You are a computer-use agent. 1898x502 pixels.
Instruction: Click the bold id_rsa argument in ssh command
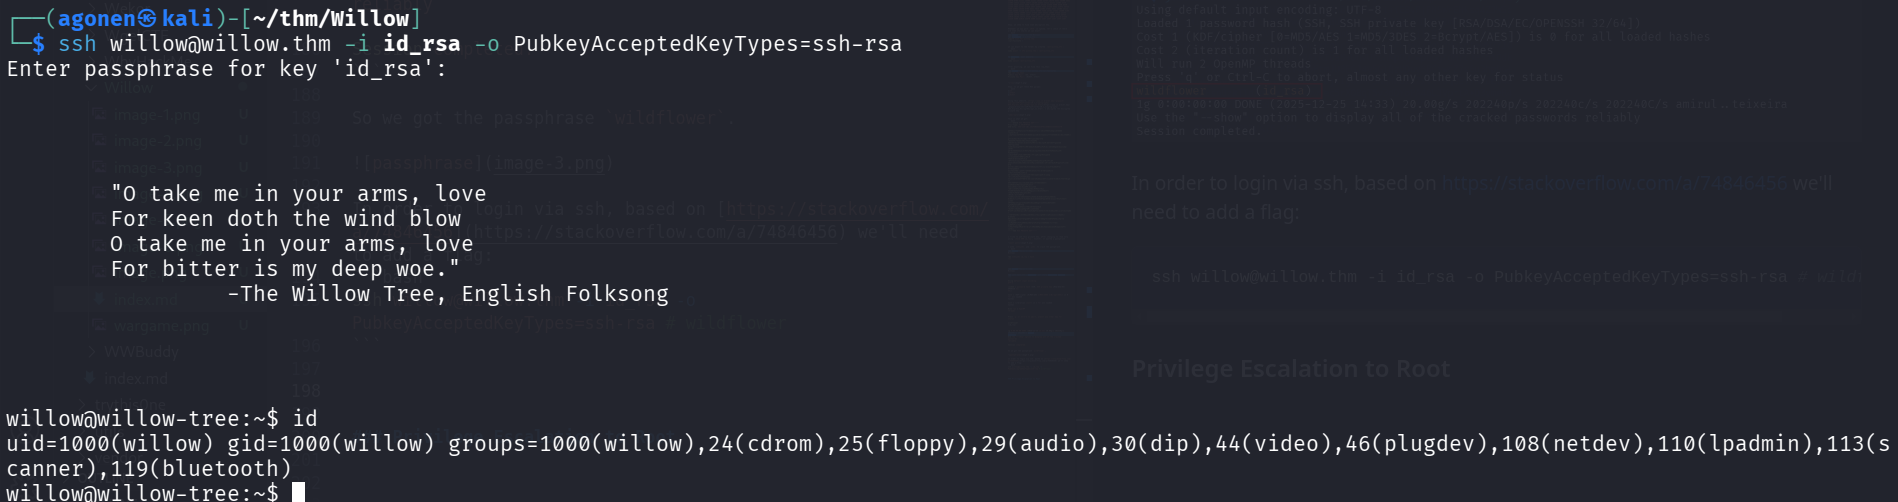421,44
